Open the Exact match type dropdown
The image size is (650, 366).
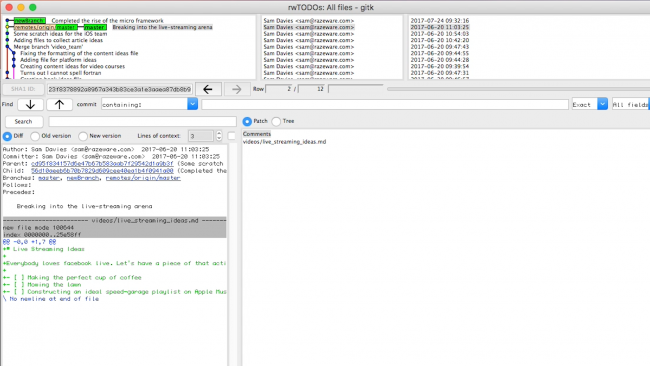(602, 104)
